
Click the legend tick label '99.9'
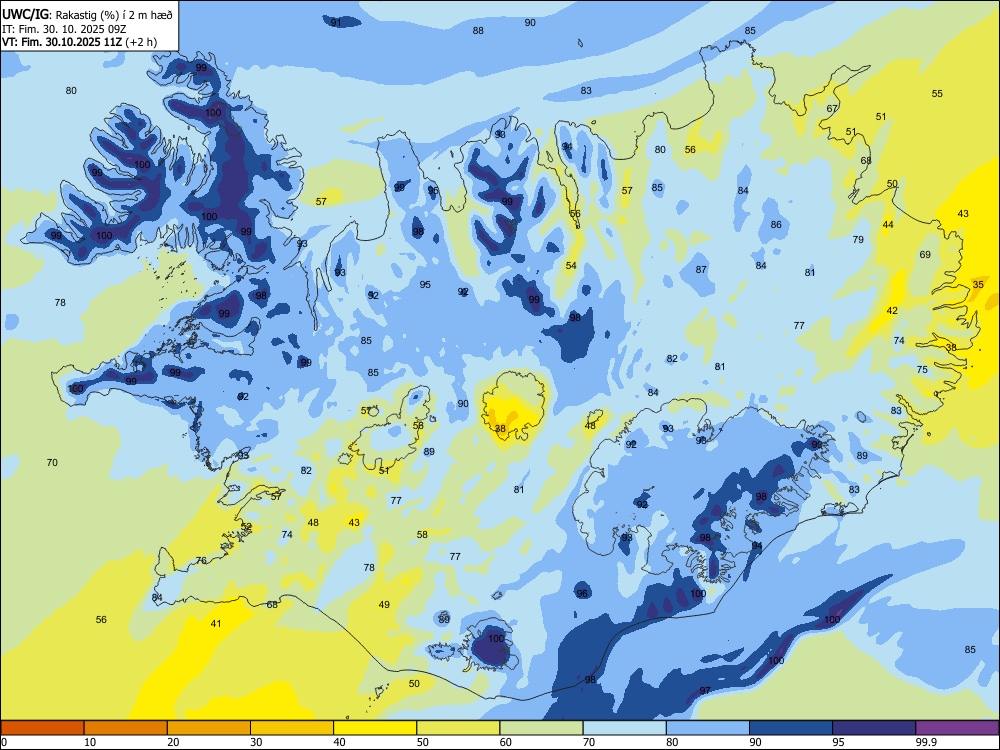[x=925, y=742]
